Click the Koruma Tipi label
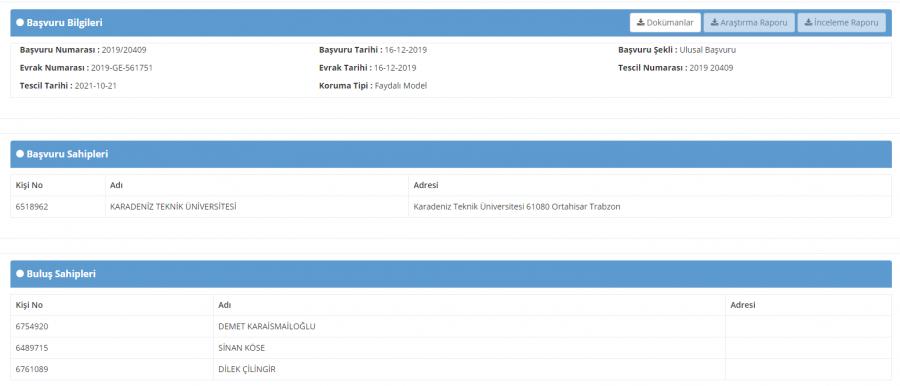This screenshot has width=900, height=386. click(x=346, y=86)
